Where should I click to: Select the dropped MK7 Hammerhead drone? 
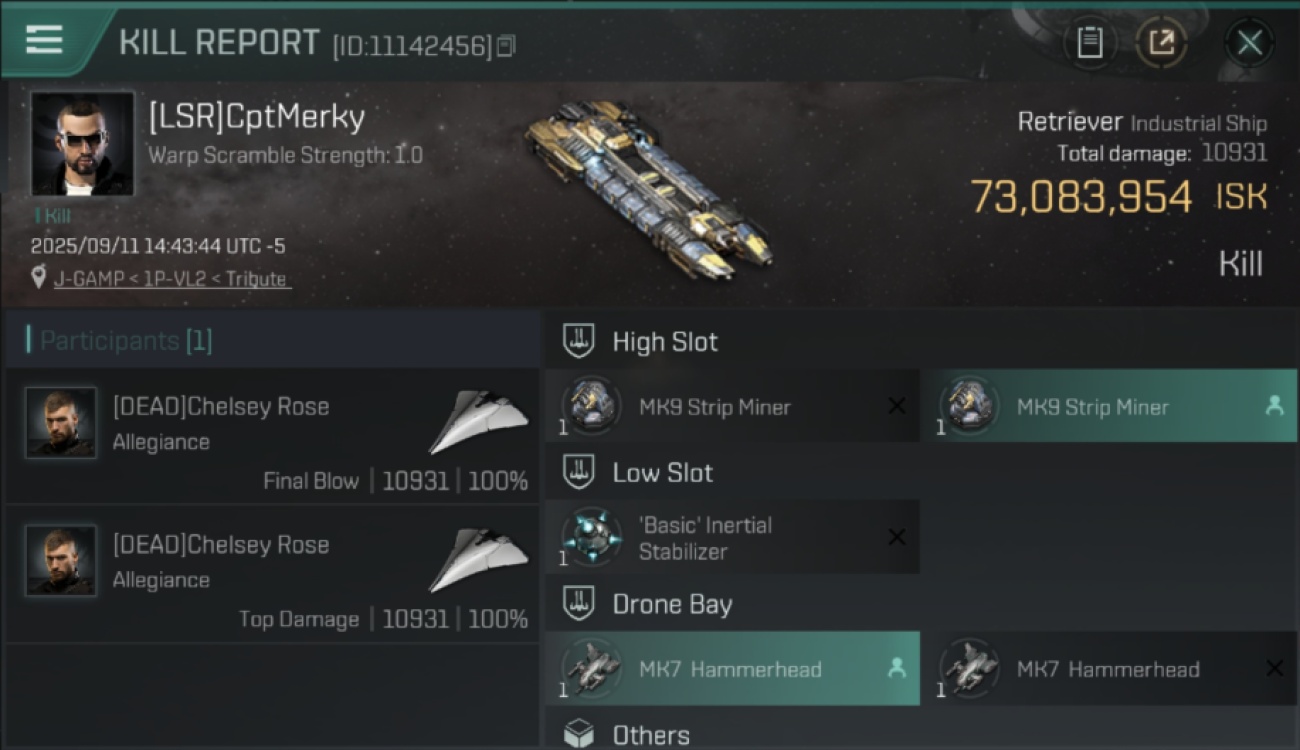pyautogui.click(x=732, y=669)
